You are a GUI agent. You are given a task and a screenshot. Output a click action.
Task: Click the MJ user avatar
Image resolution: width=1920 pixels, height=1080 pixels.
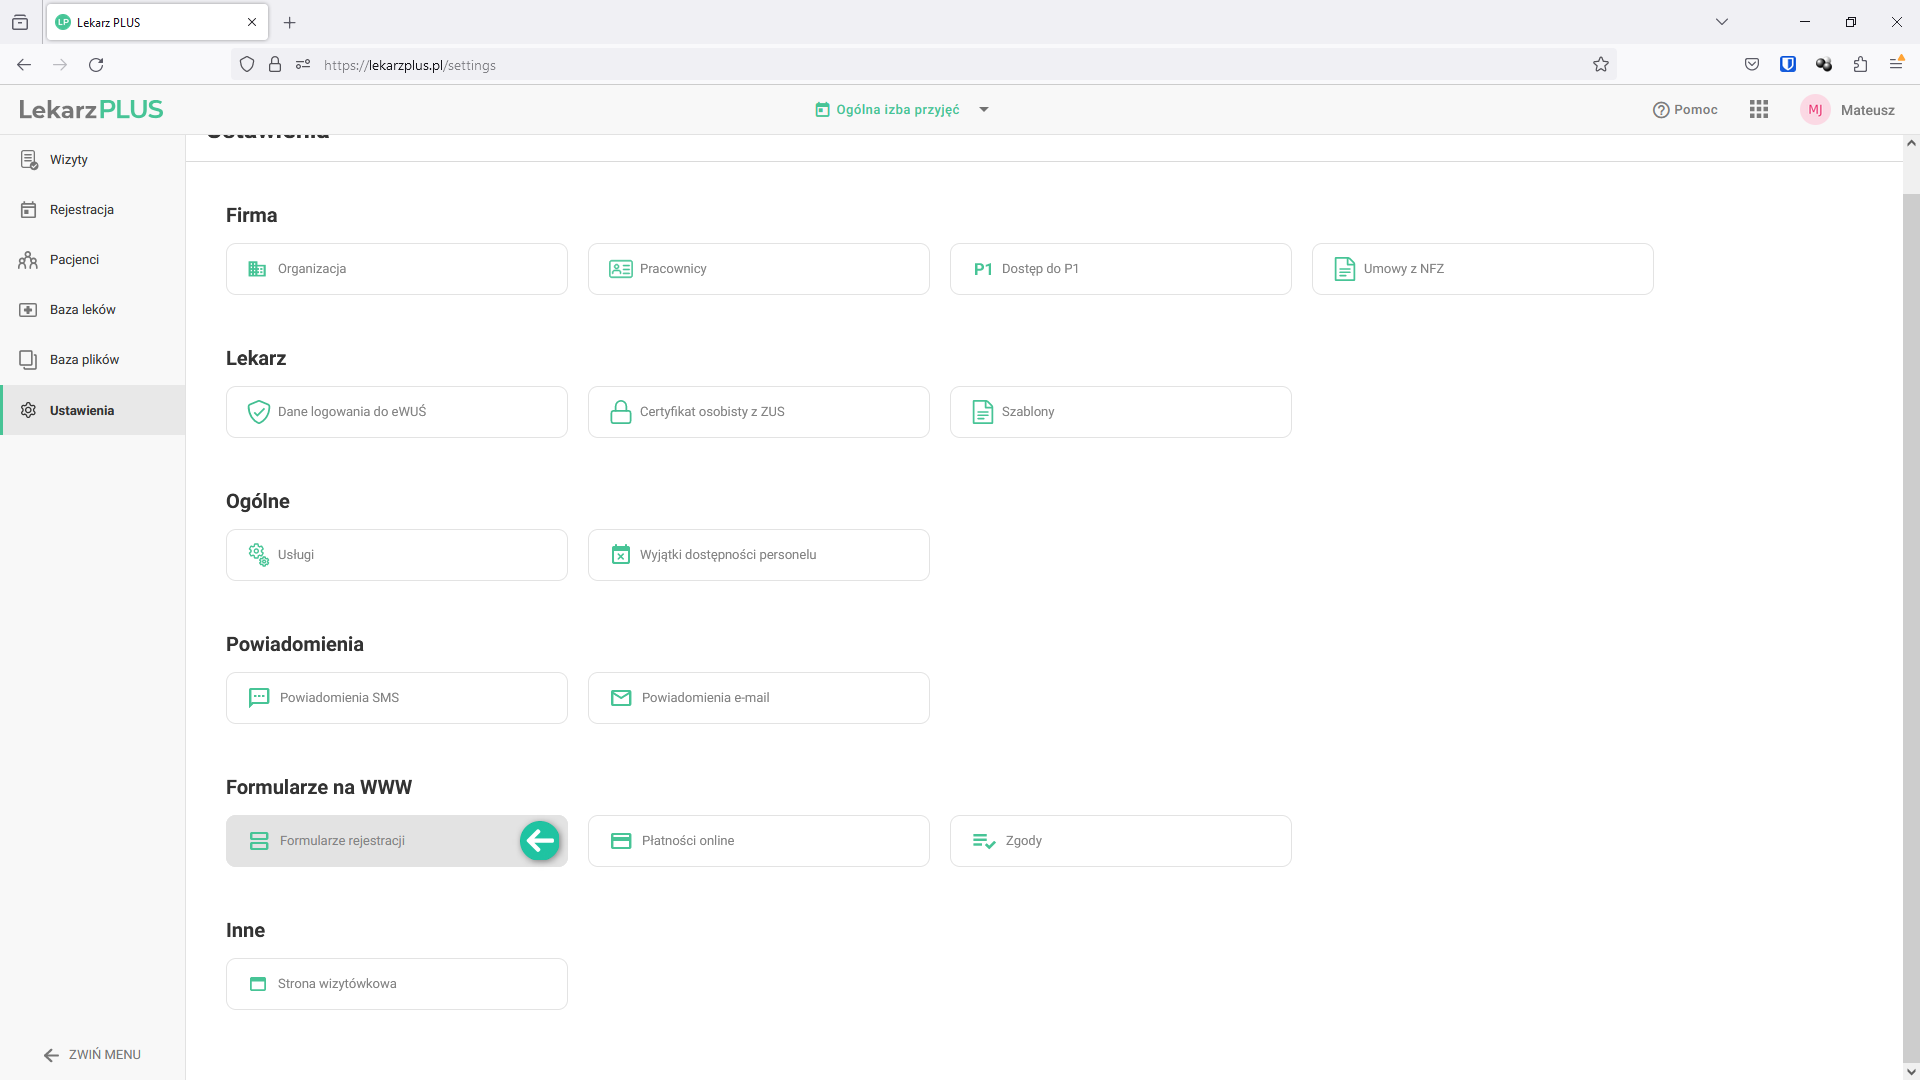tap(1815, 110)
